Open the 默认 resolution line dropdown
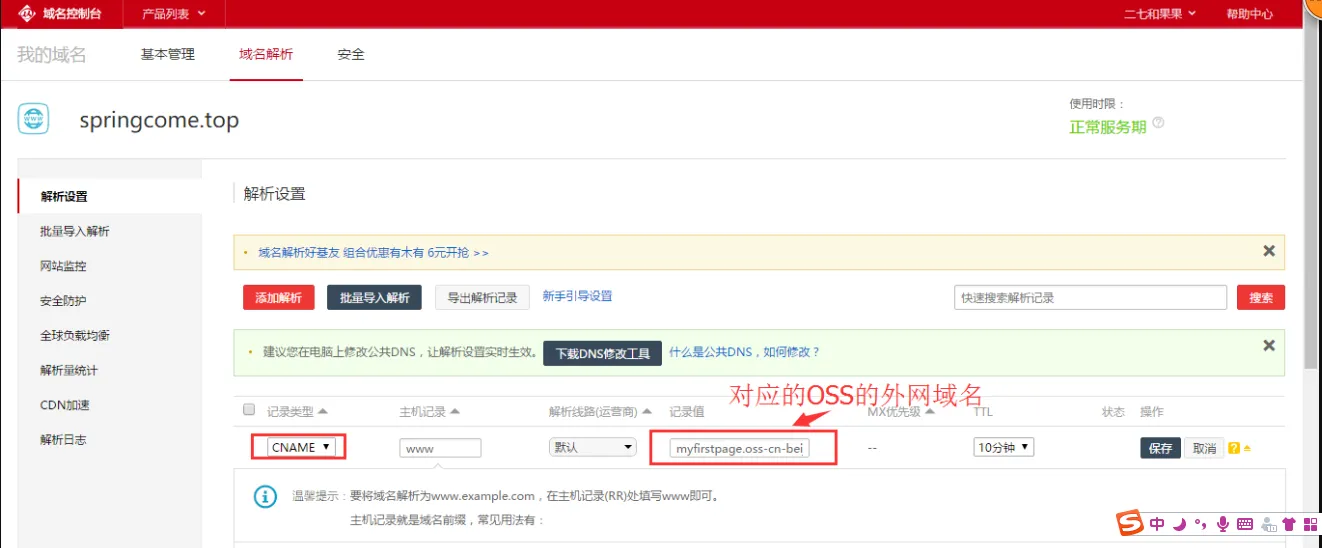1322x548 pixels. click(593, 447)
